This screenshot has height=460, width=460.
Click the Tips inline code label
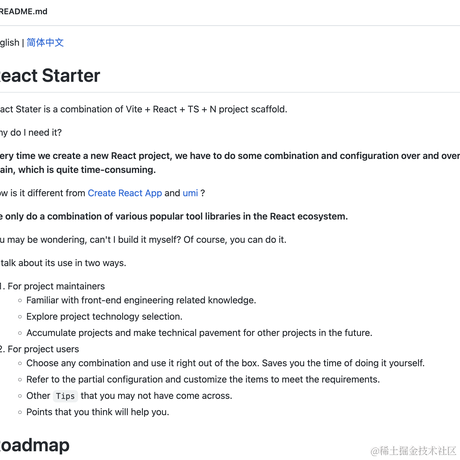(x=65, y=396)
